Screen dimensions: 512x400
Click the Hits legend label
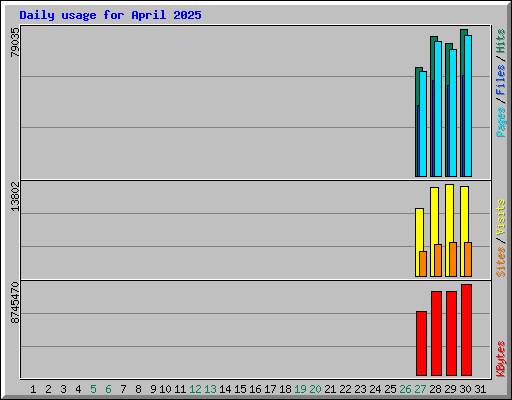(501, 41)
